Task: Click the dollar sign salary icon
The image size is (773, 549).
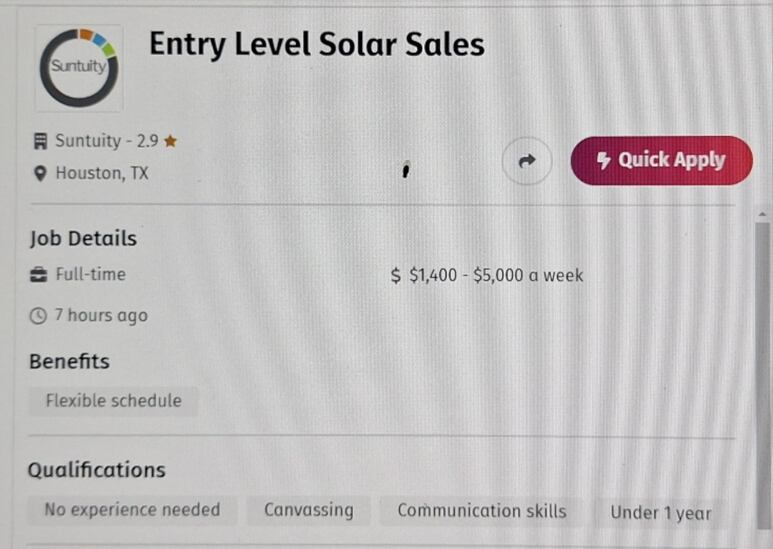Action: (x=395, y=275)
